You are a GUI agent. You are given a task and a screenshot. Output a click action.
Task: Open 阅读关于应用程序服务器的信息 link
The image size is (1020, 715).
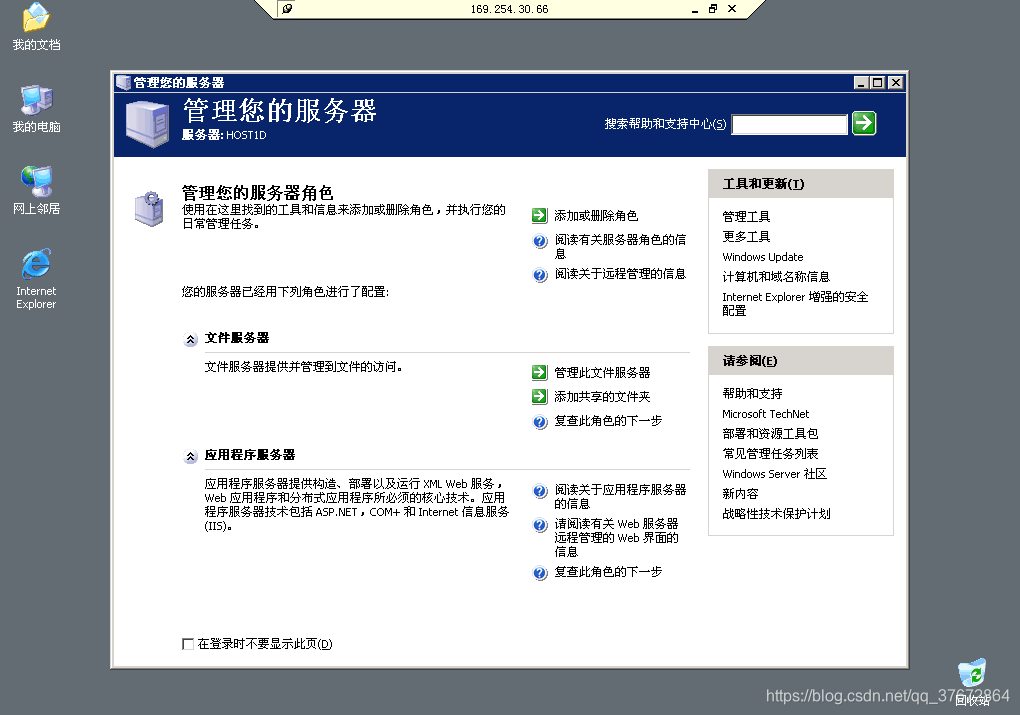[x=620, y=496]
